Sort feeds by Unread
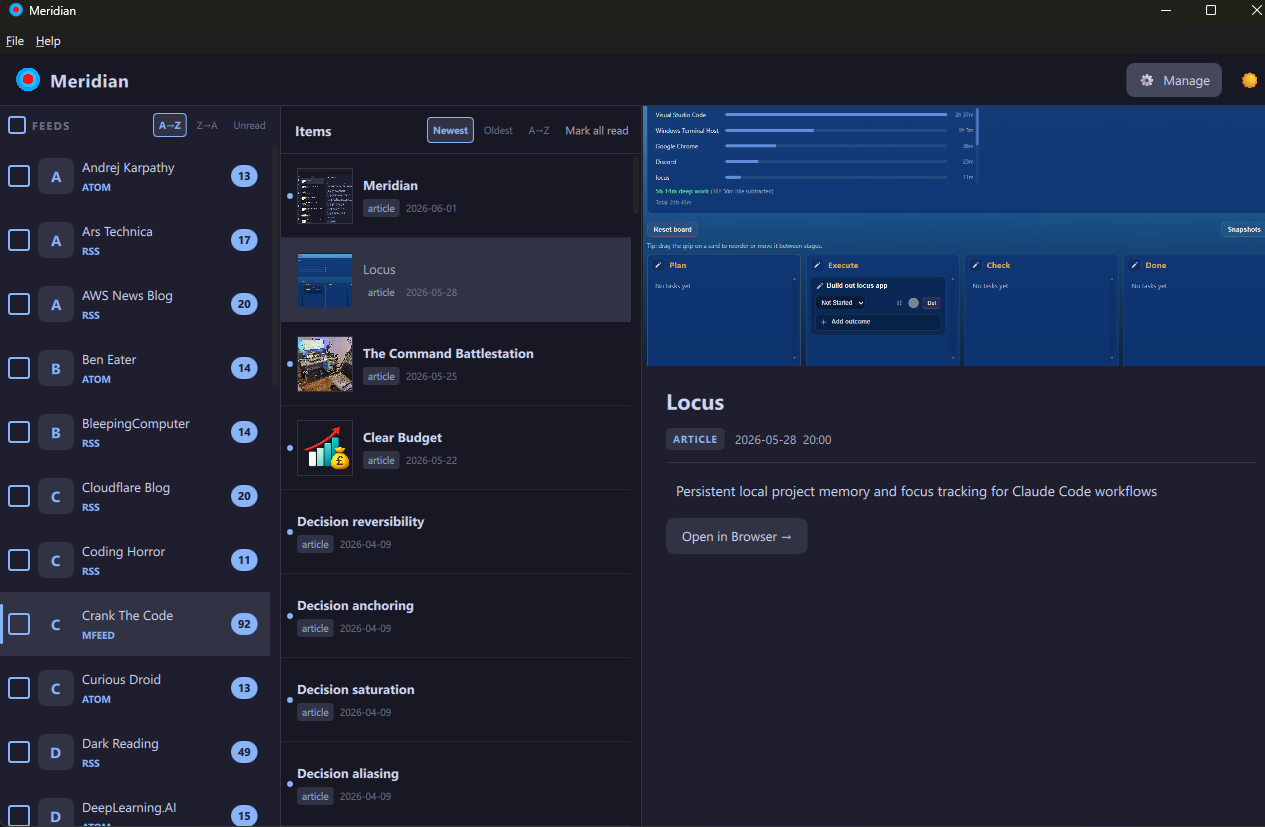Viewport: 1265px width, 827px height. point(249,125)
